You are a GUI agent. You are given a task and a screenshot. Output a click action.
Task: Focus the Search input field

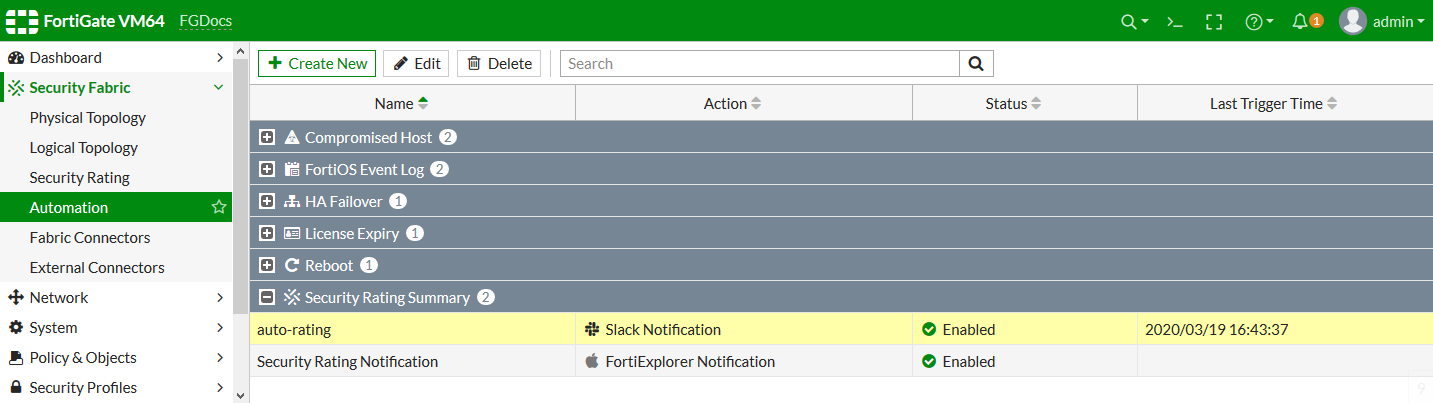759,63
